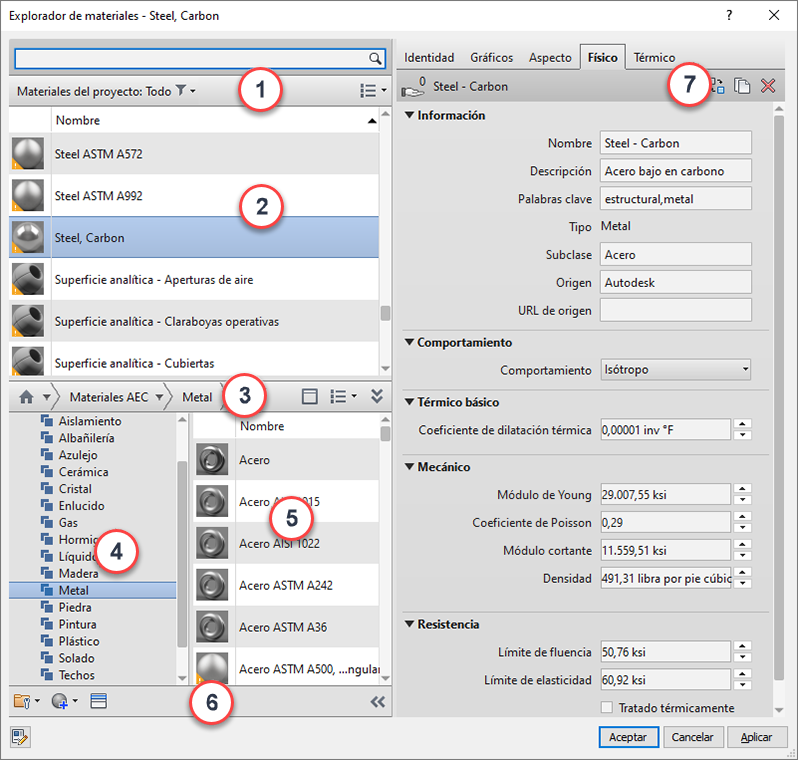Select the Acero library material
Image resolution: width=798 pixels, height=760 pixels.
(286, 460)
